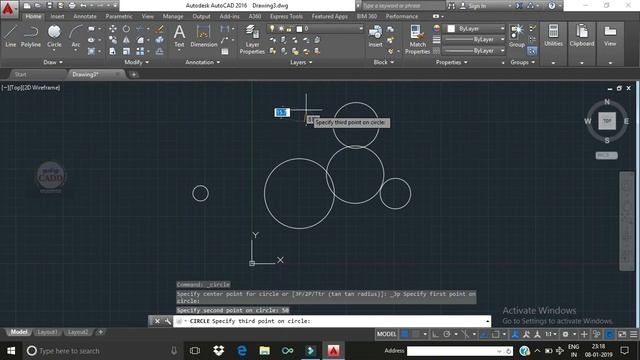Click the AutoCAD application menu button
Screen dimensions: 640x360
coord(8,9)
